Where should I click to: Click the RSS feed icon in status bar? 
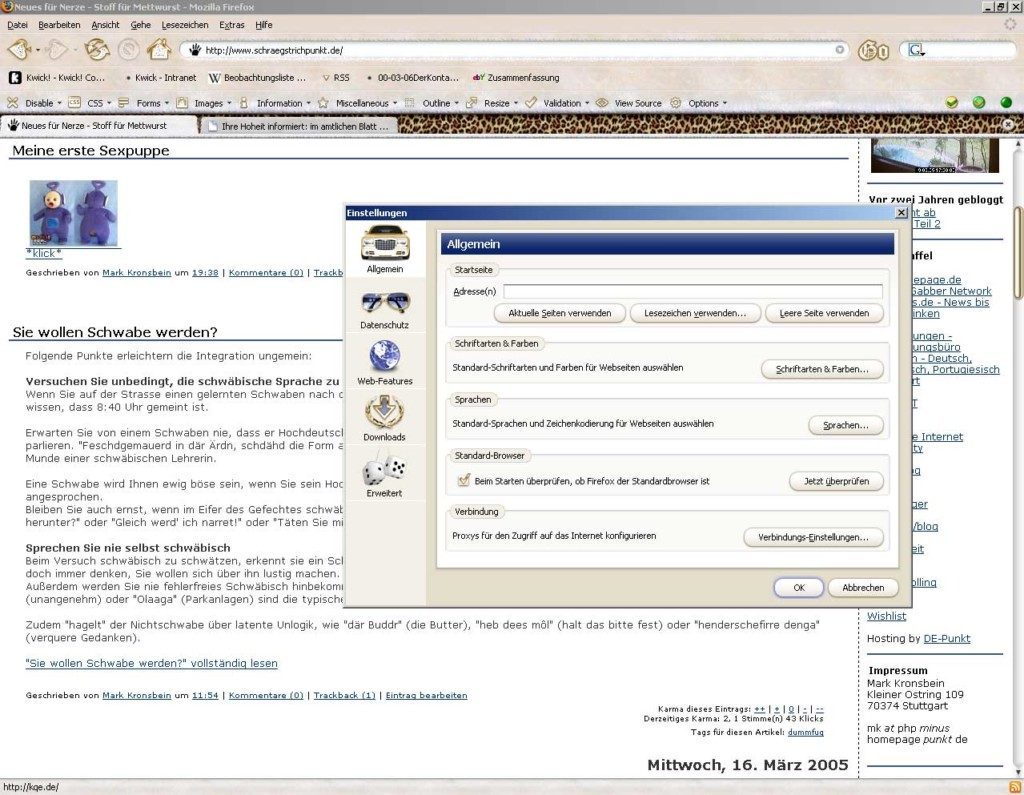point(1014,787)
